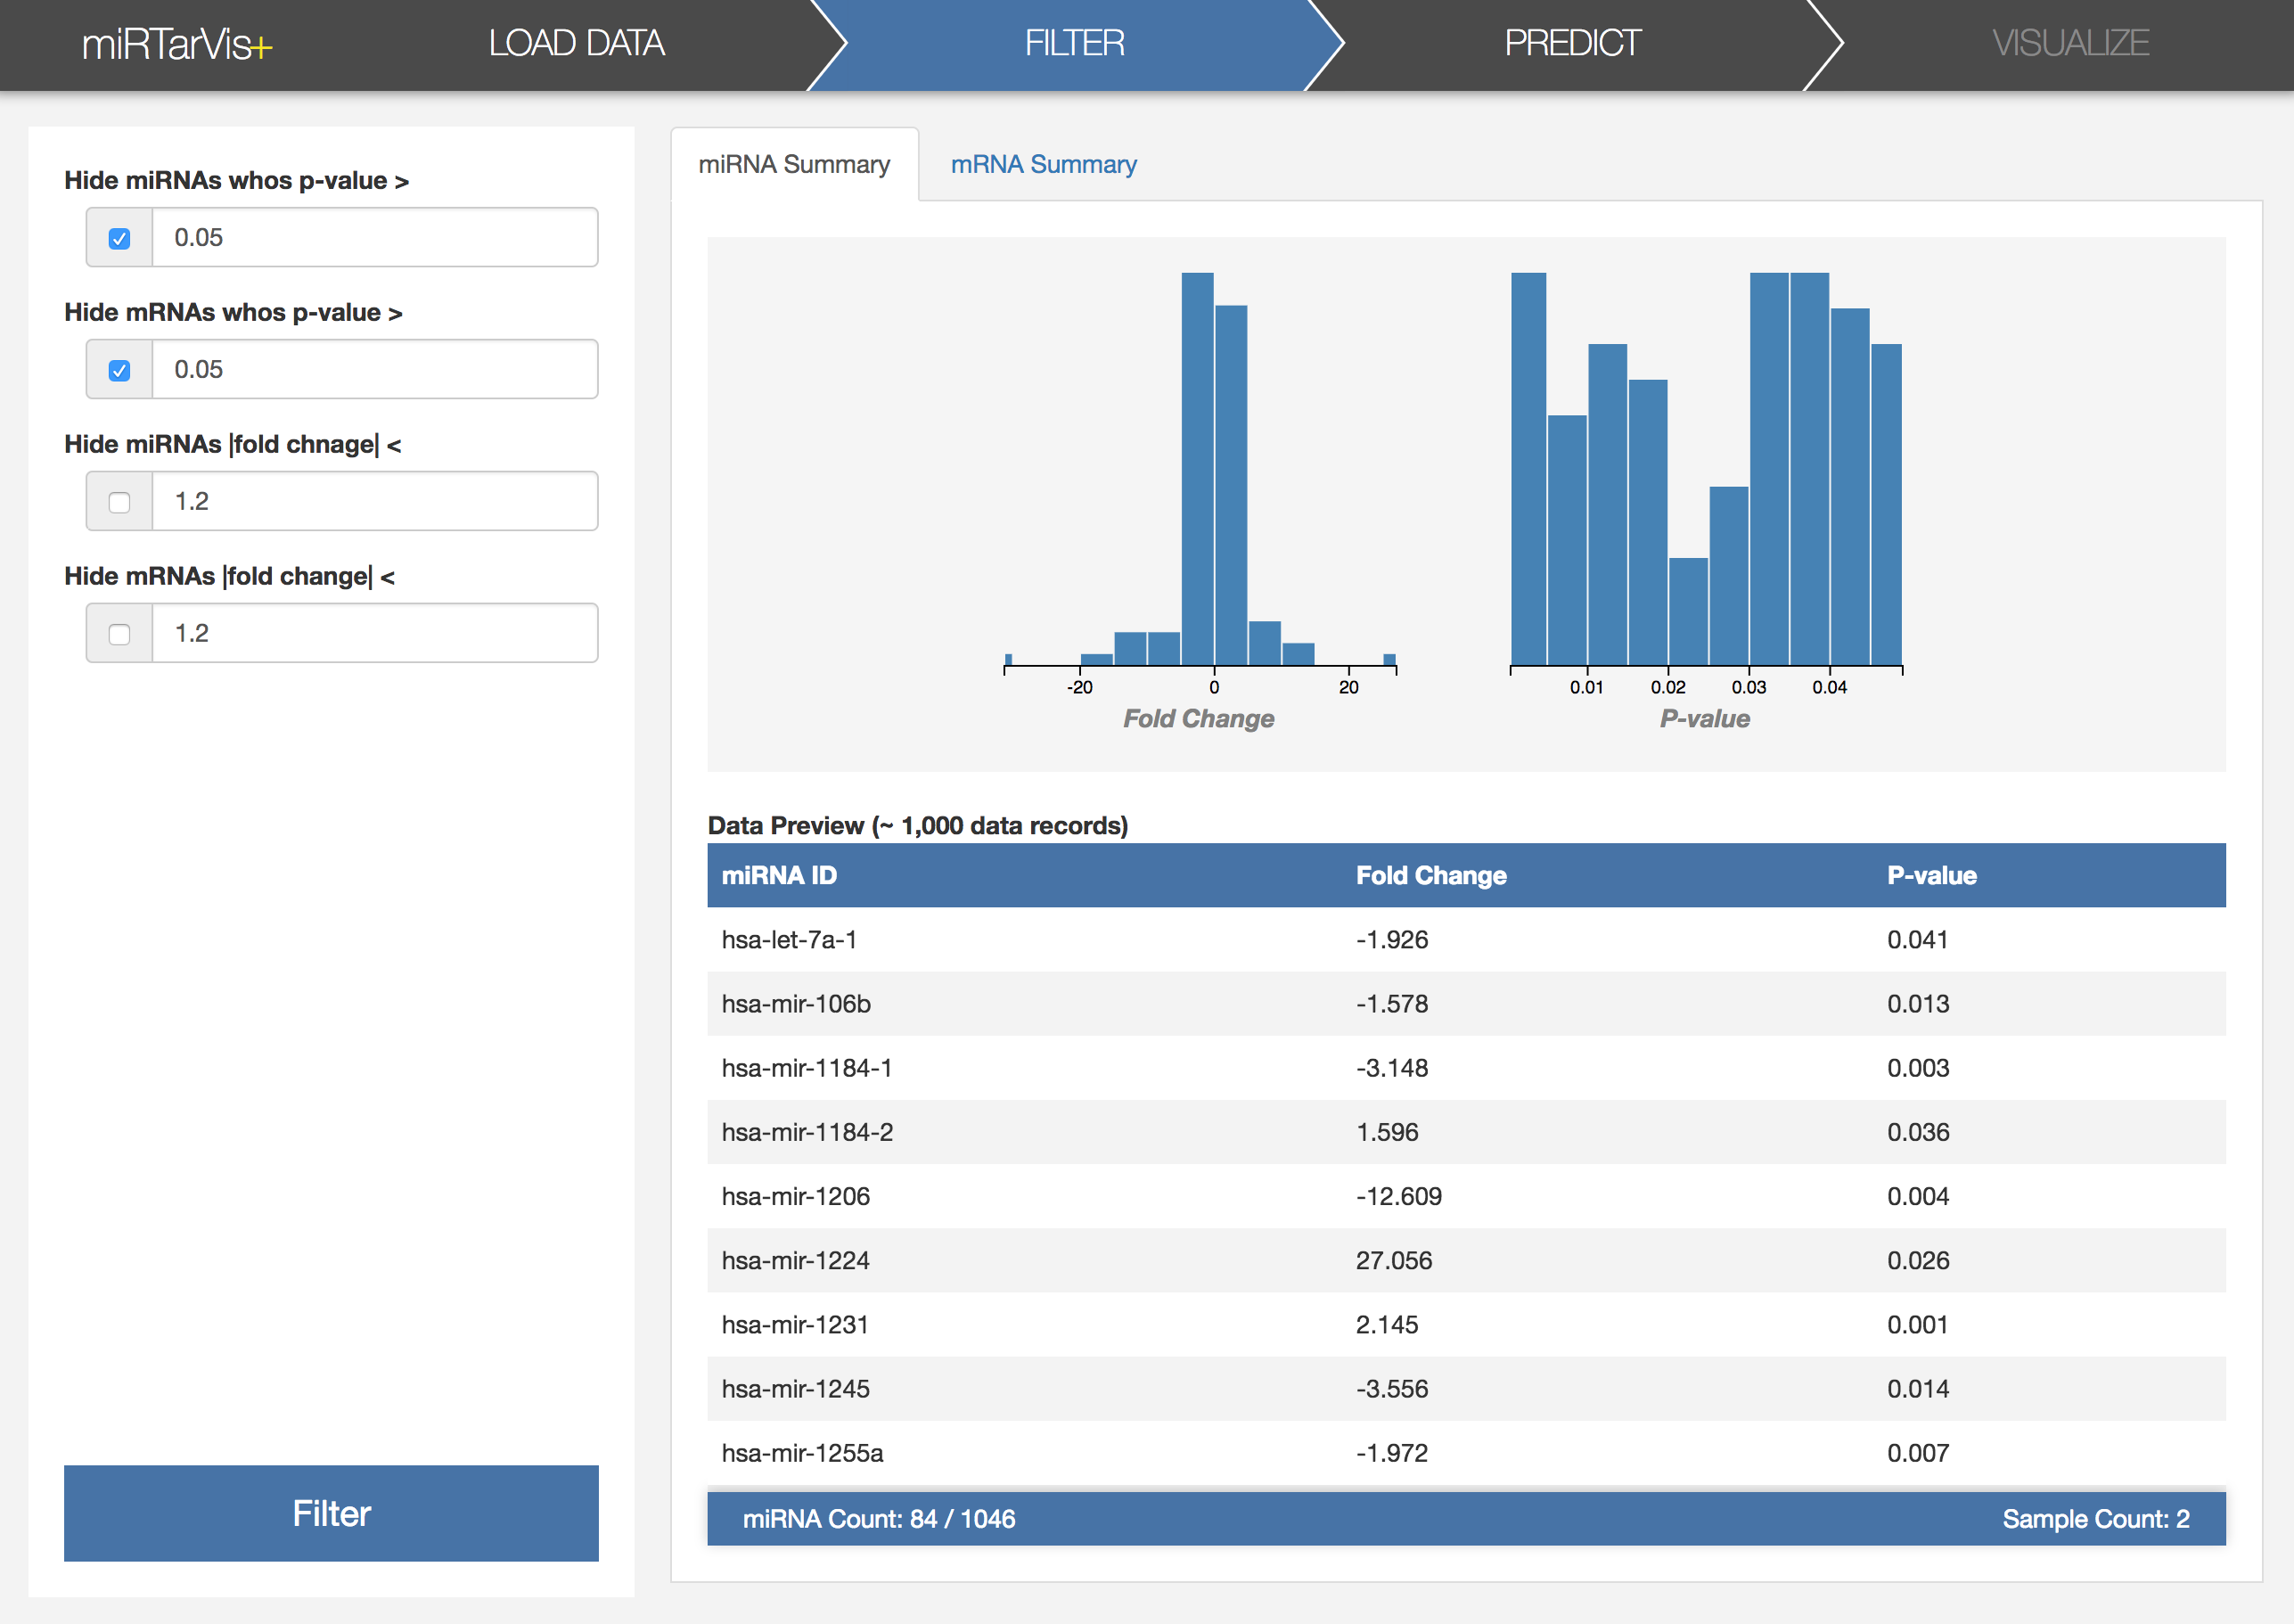Click the Data Preview heading
The image size is (2294, 1624).
[917, 825]
